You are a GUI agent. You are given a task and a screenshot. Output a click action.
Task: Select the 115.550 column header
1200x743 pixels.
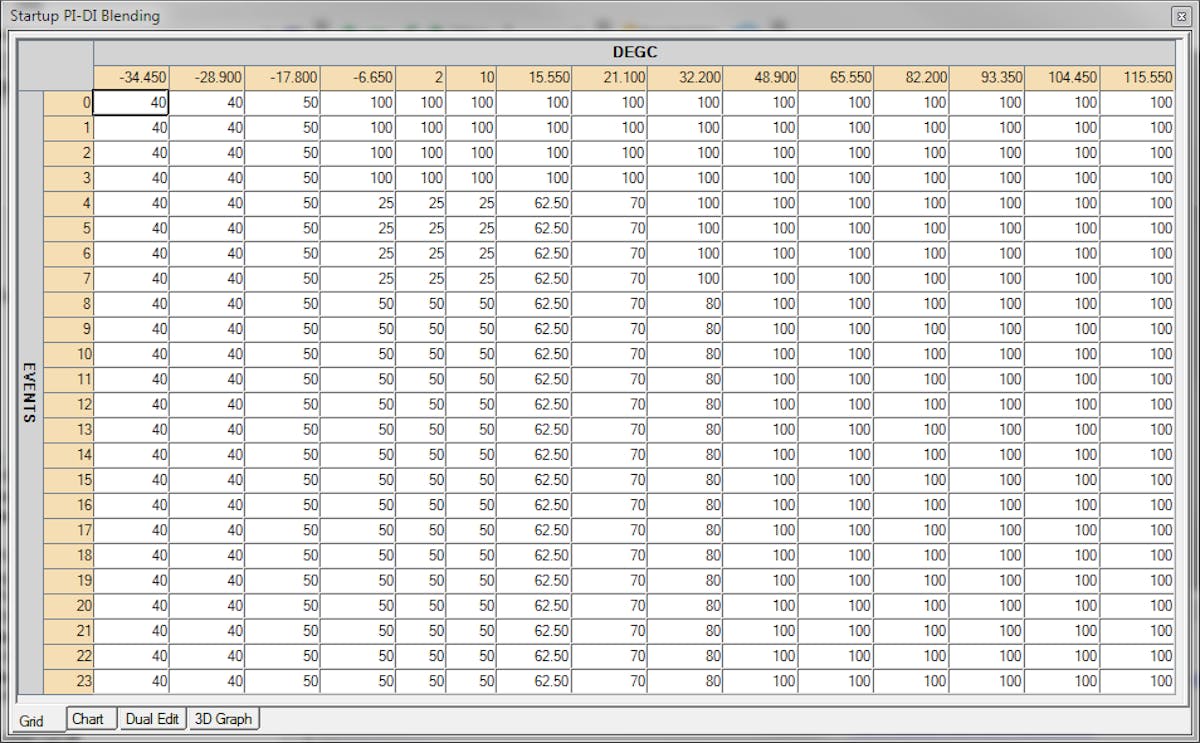(x=1137, y=77)
